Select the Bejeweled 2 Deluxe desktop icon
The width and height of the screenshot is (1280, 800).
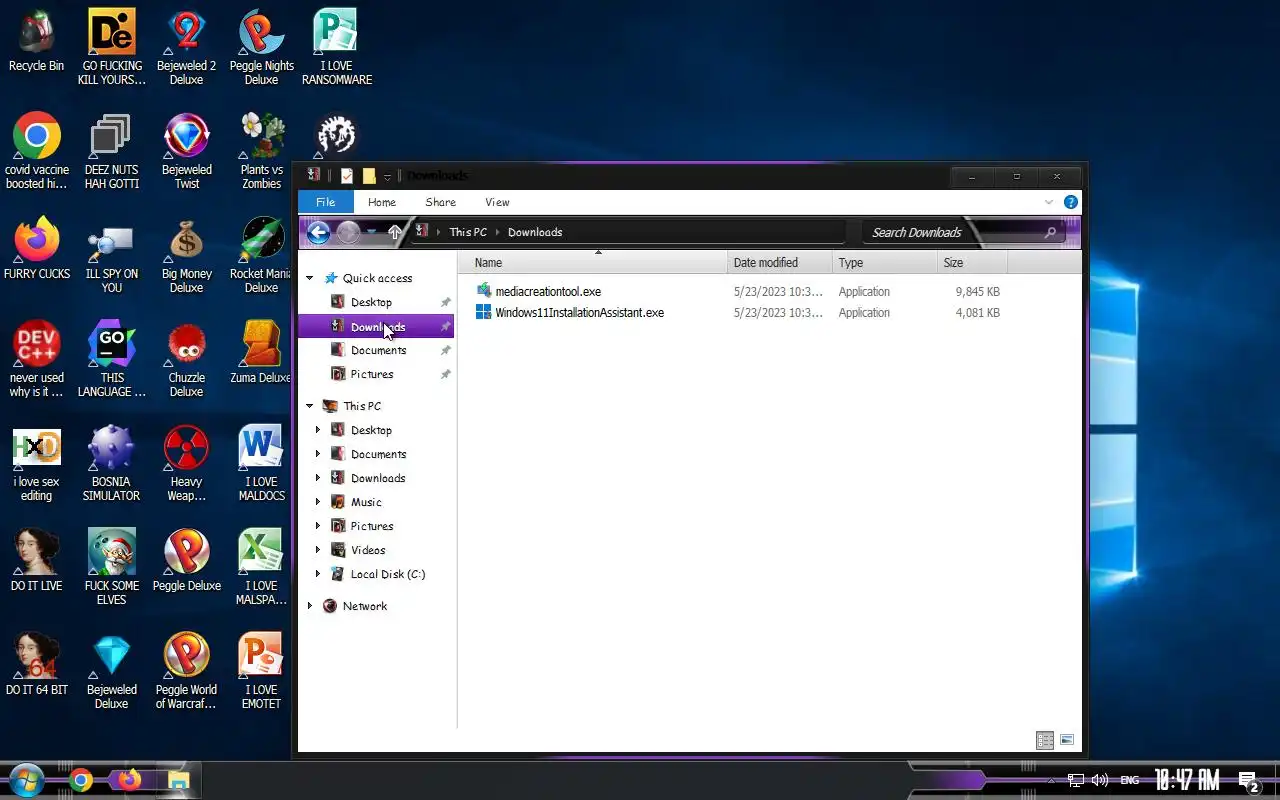186,48
